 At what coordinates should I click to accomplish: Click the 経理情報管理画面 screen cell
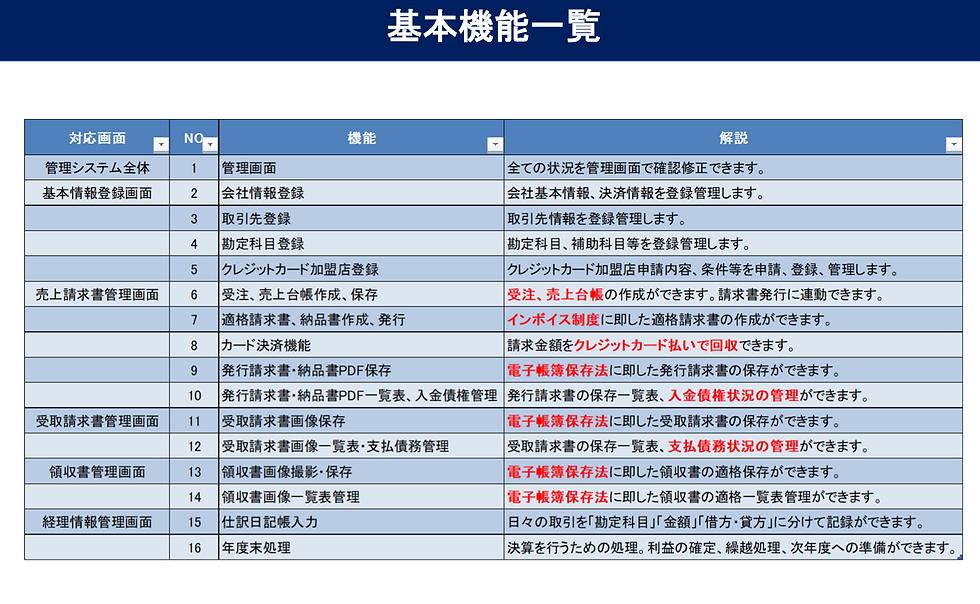pyautogui.click(x=95, y=522)
